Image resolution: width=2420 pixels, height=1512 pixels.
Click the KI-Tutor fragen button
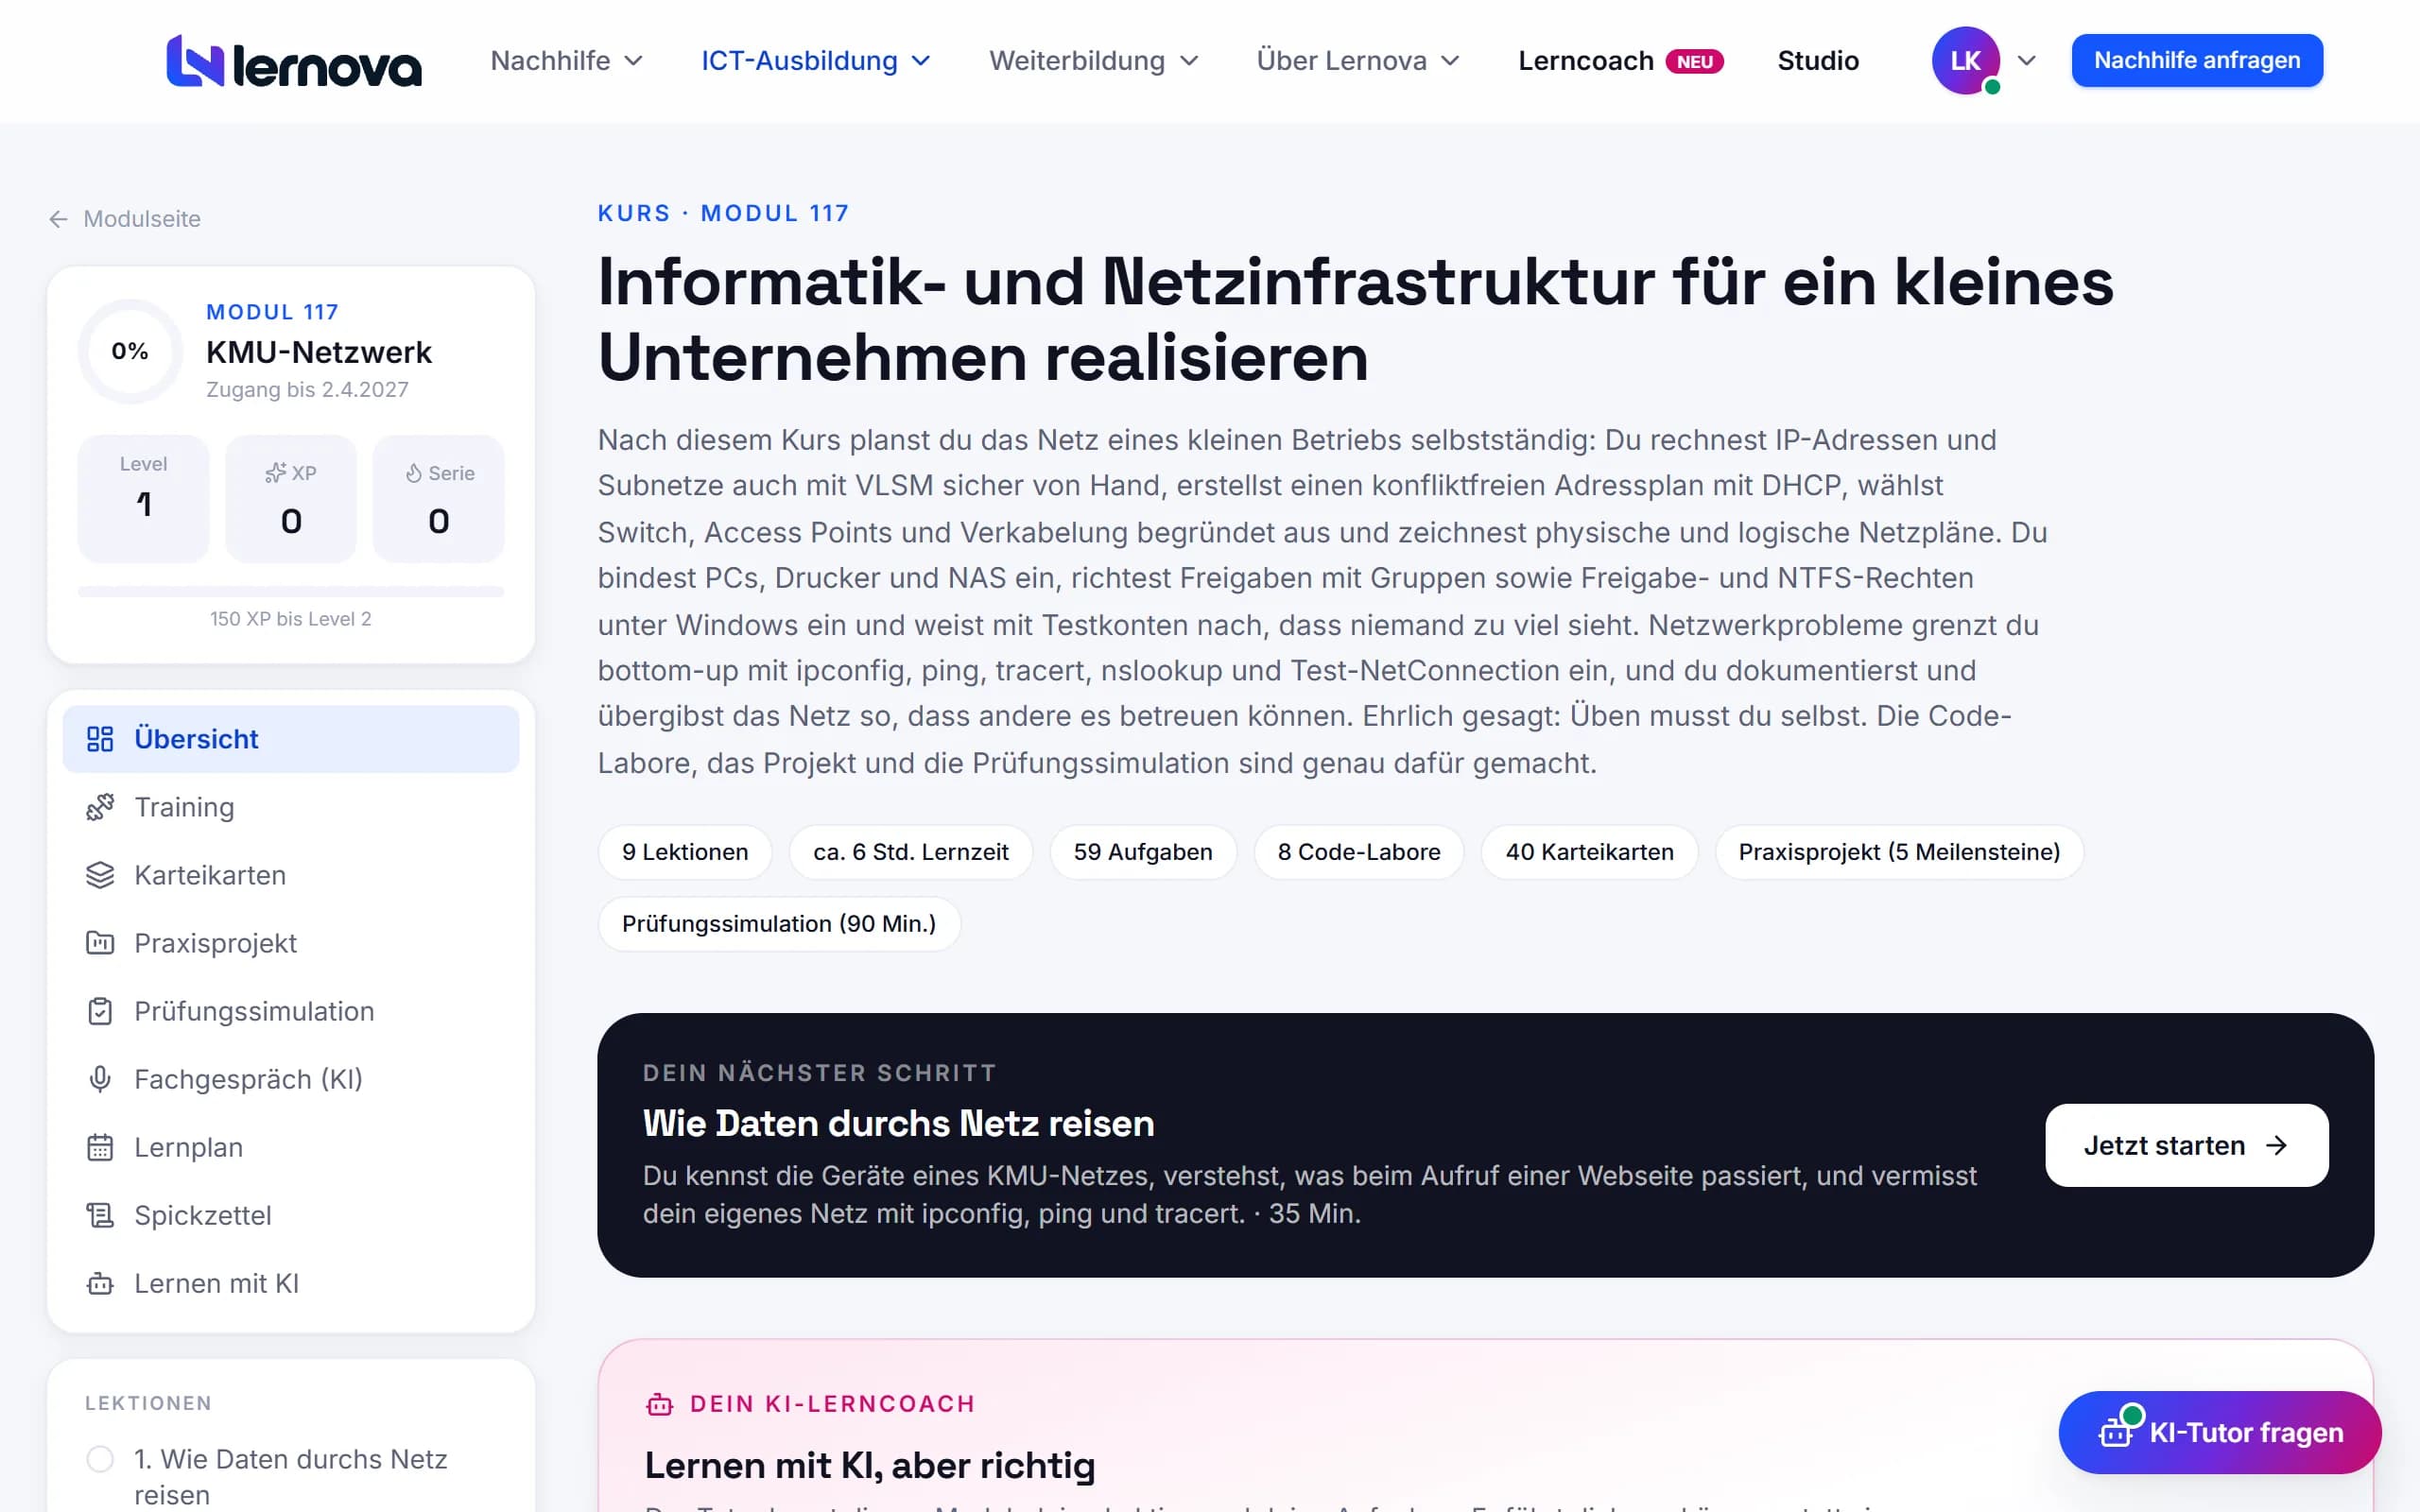coord(2219,1432)
